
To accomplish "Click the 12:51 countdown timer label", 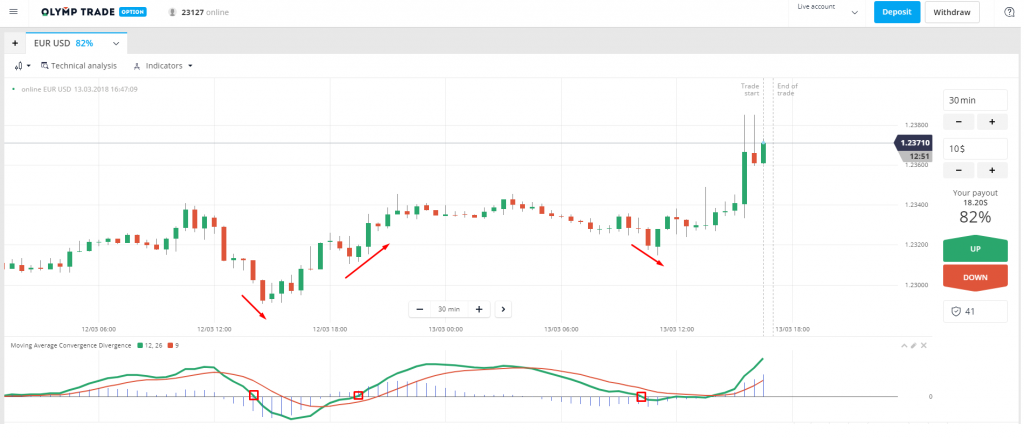I will 918,156.
